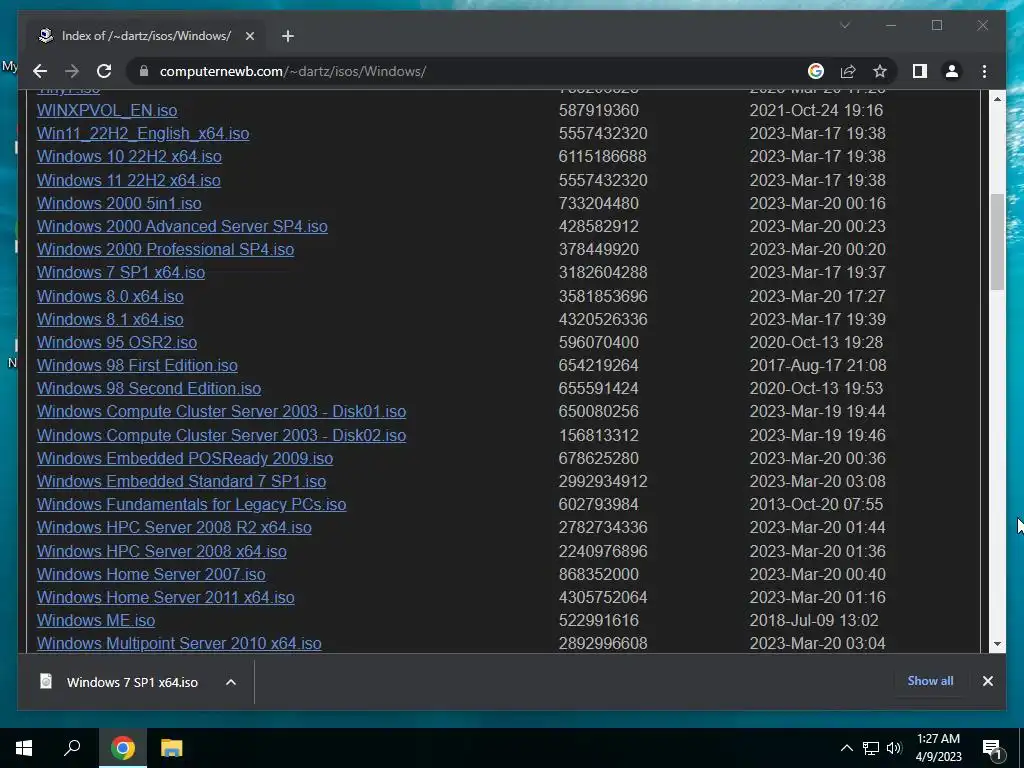The height and width of the screenshot is (768, 1024).
Task: Click the volume speaker tray icon
Action: pyautogui.click(x=894, y=748)
